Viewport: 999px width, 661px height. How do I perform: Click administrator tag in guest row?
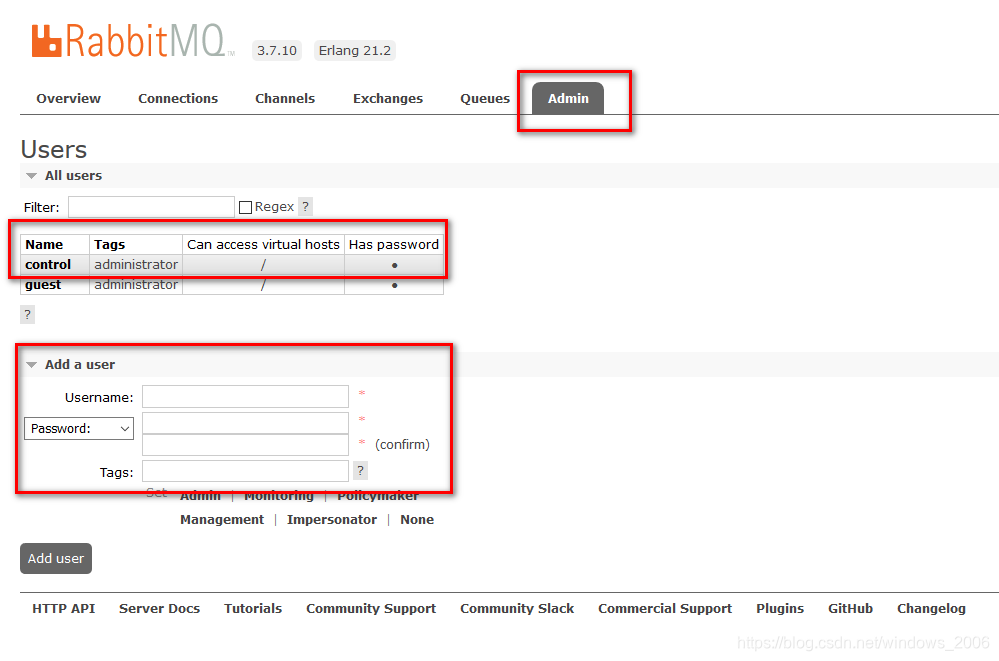[136, 285]
